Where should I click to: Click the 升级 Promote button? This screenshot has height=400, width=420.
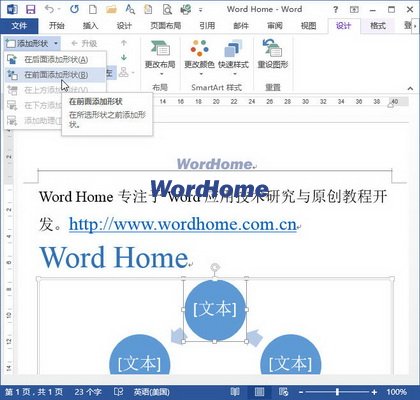click(84, 43)
